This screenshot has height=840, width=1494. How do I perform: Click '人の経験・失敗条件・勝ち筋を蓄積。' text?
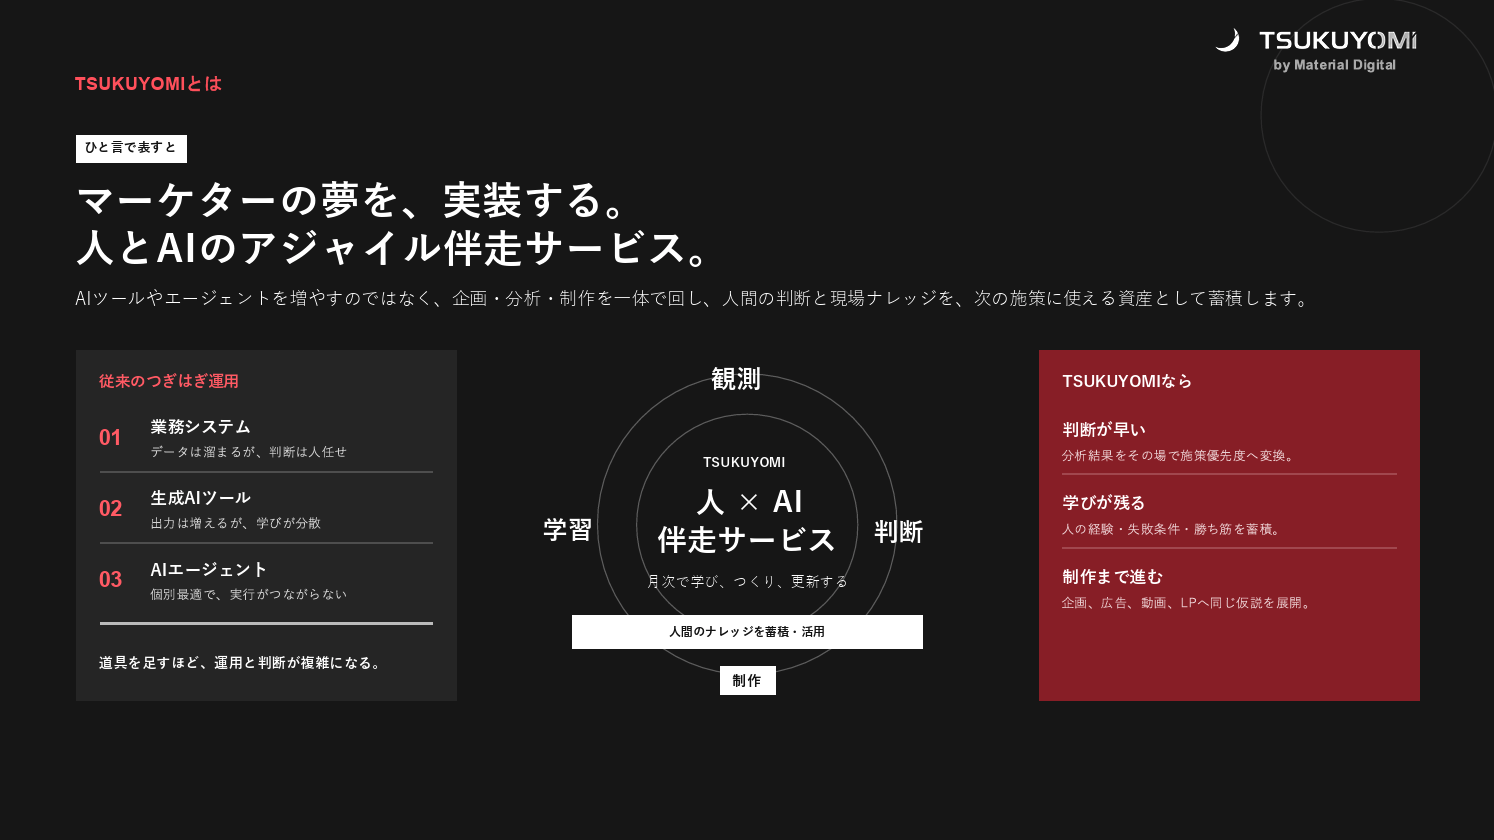pos(1173,529)
